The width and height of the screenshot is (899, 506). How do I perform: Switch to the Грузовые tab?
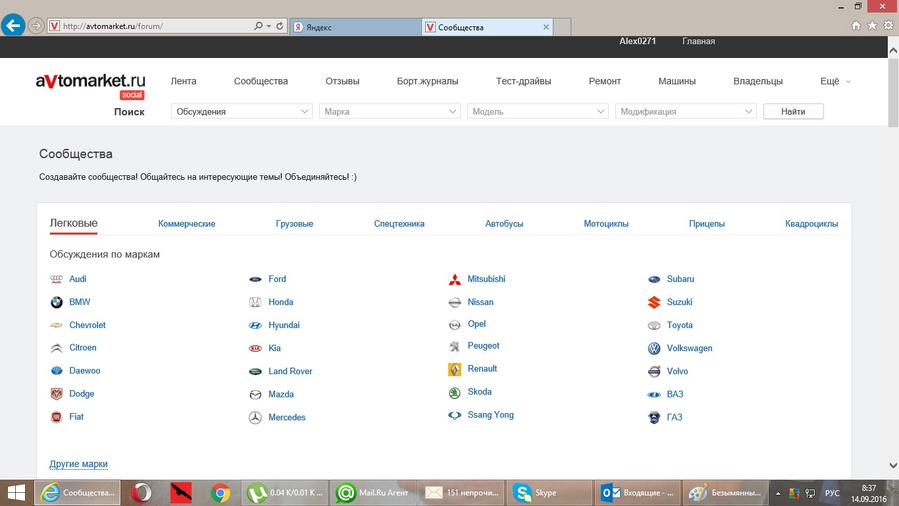[x=295, y=223]
